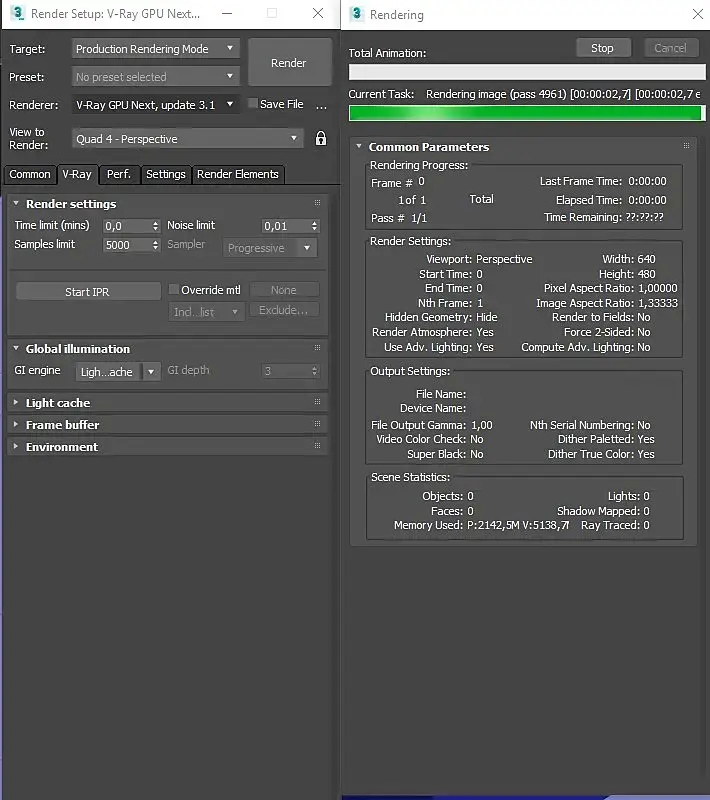
Task: Click the Global illumination rollout grip icon
Action: coord(317,348)
